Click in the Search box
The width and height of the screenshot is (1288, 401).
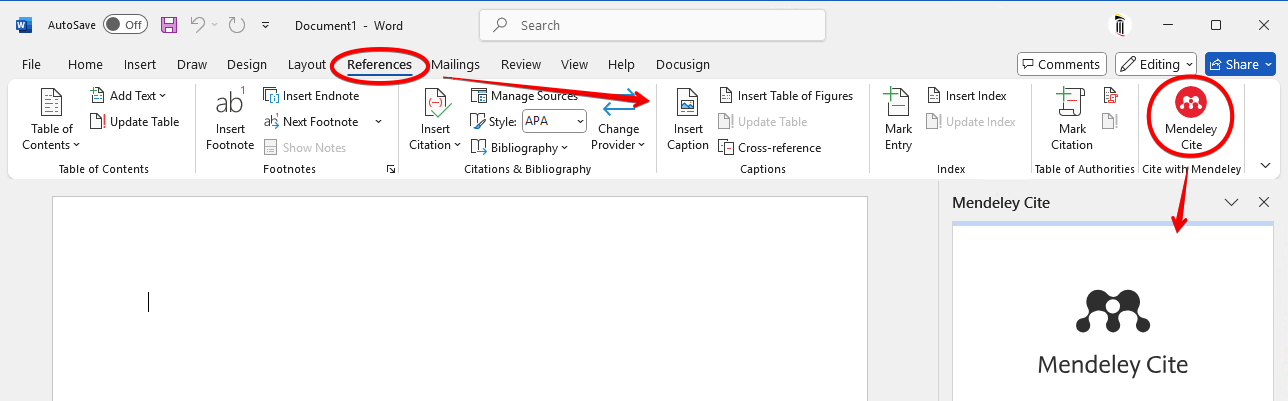(x=652, y=25)
